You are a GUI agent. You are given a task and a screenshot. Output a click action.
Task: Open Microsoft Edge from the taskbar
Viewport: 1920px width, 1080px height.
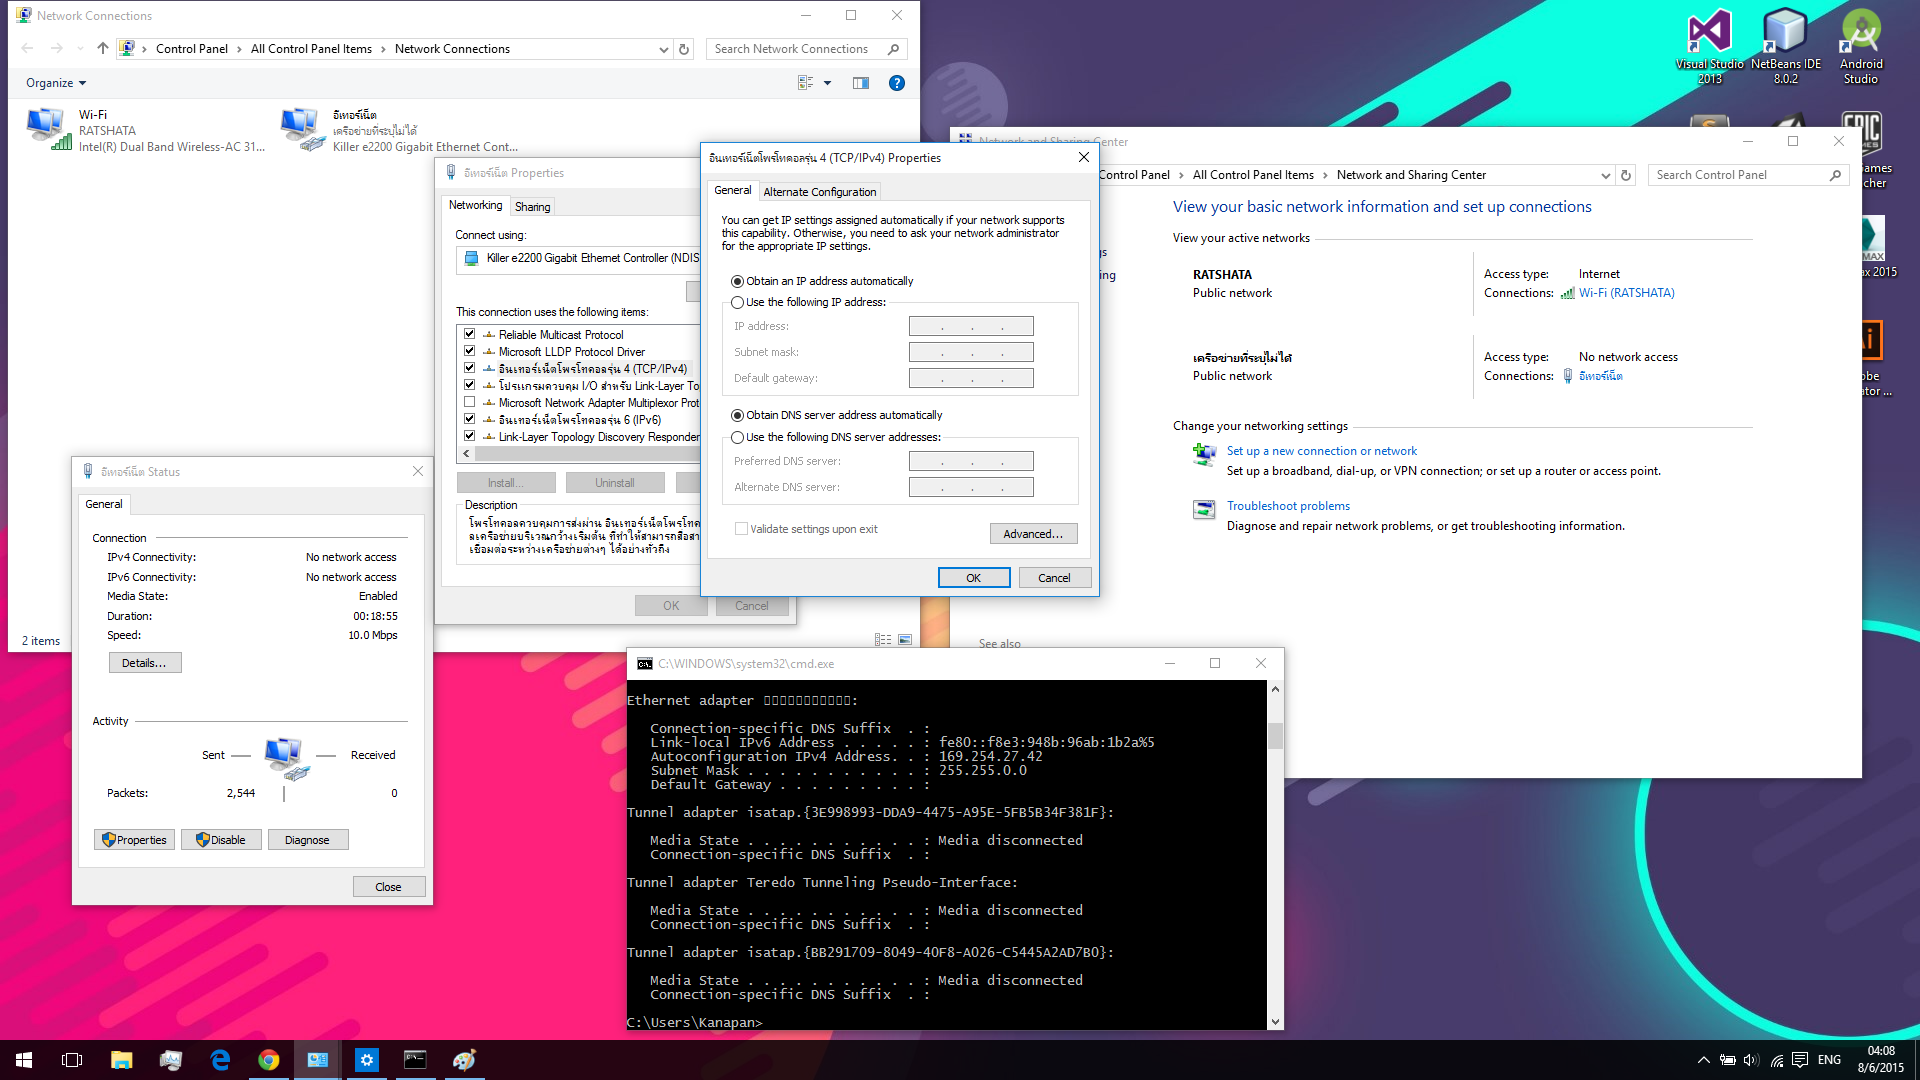click(x=220, y=1060)
